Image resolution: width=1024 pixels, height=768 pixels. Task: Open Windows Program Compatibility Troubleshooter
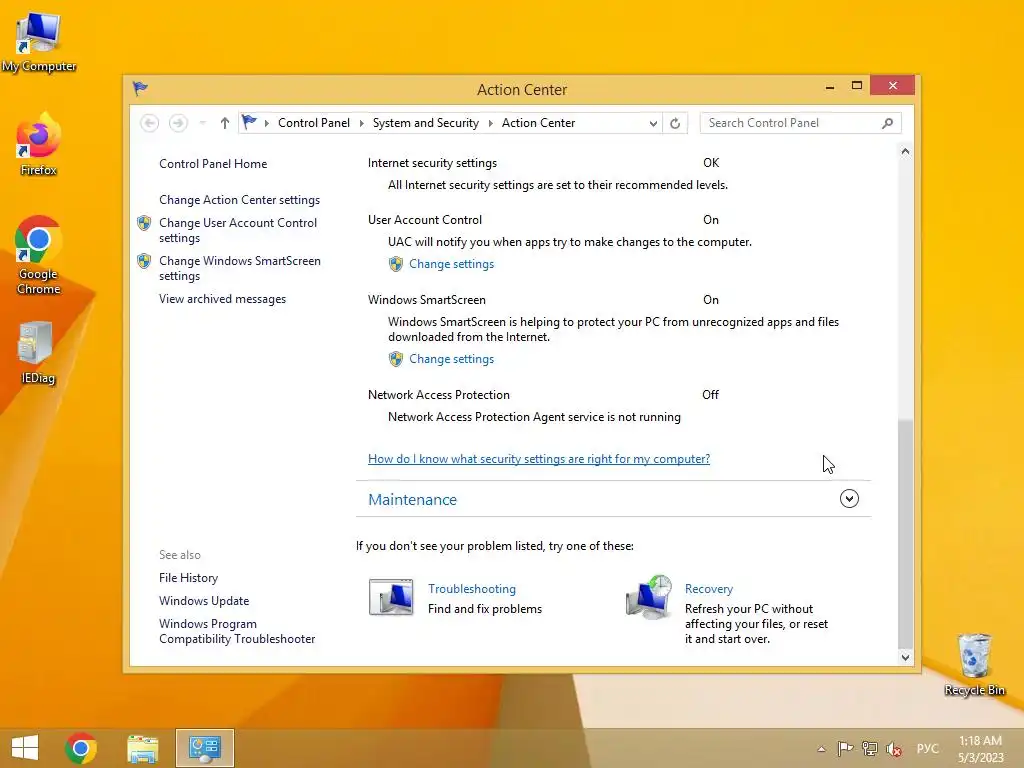click(x=237, y=631)
